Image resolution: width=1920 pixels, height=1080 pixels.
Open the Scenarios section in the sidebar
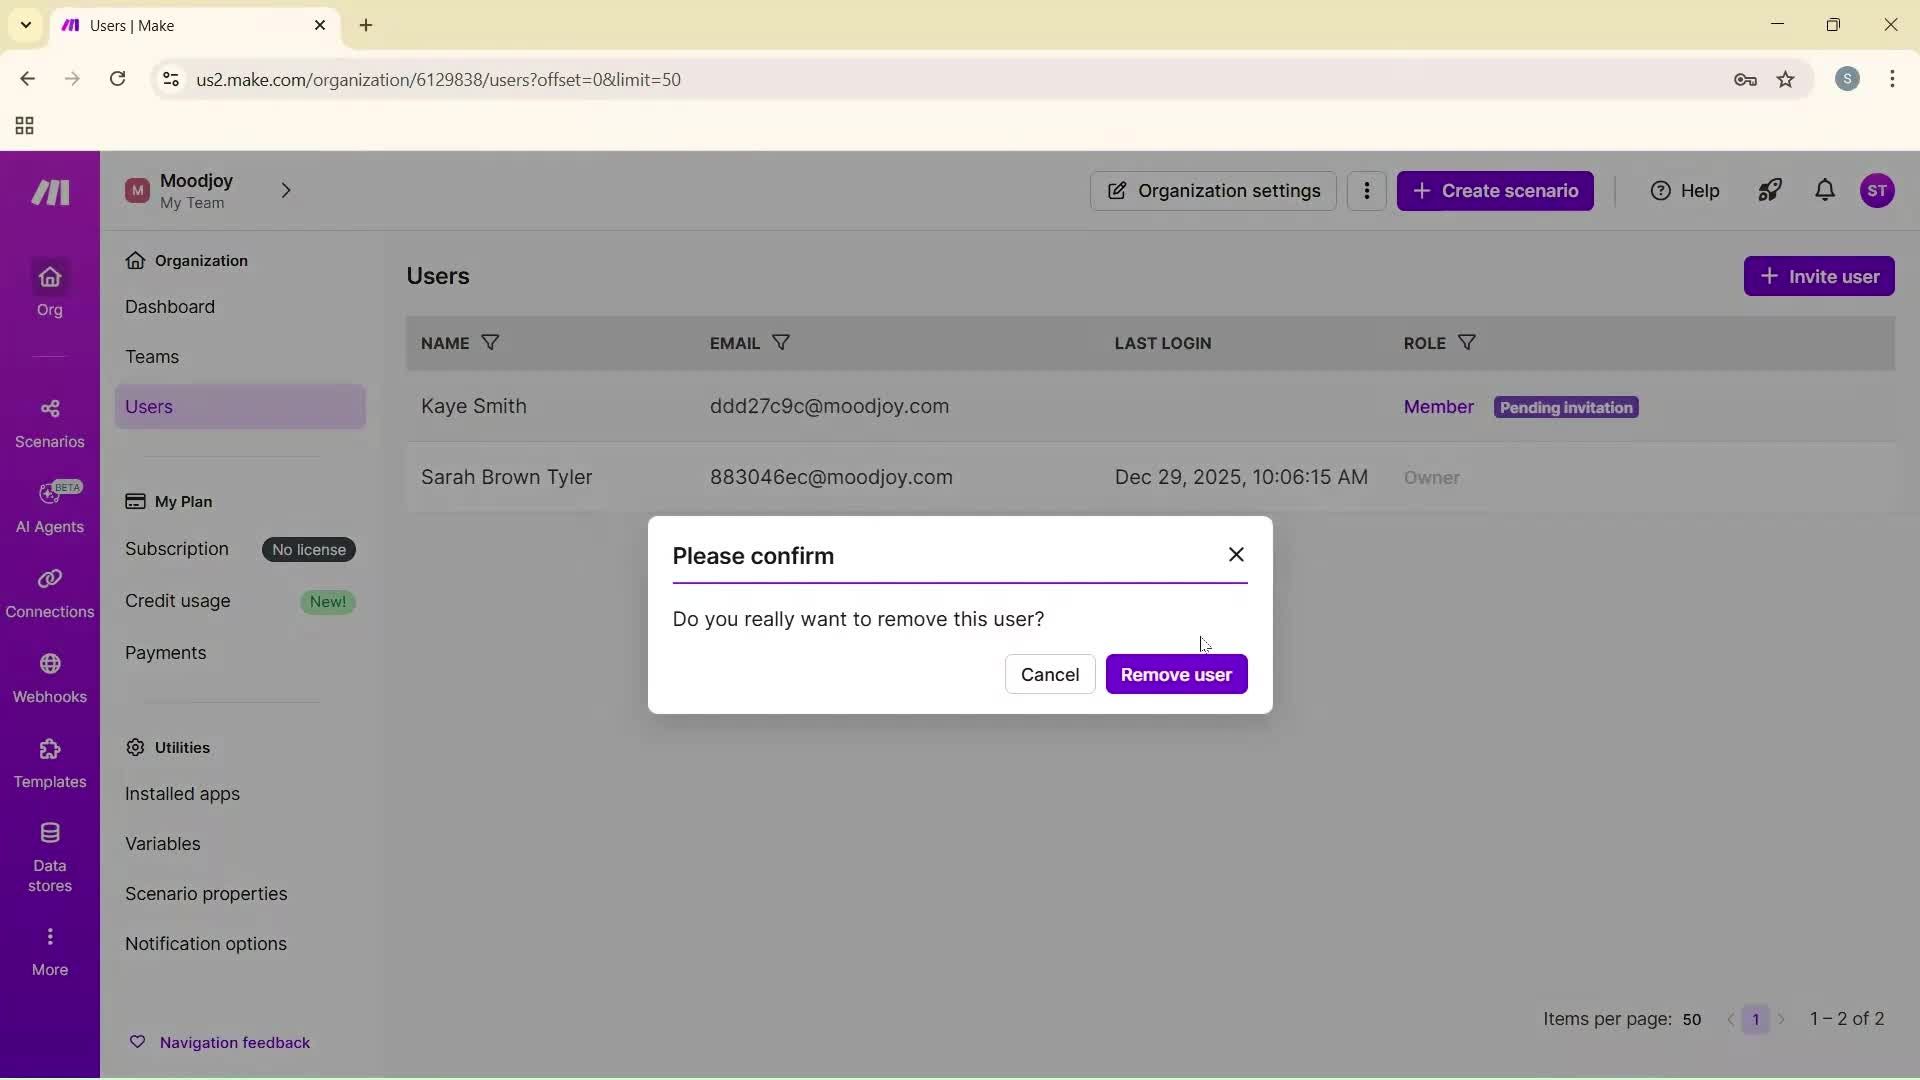pos(49,421)
